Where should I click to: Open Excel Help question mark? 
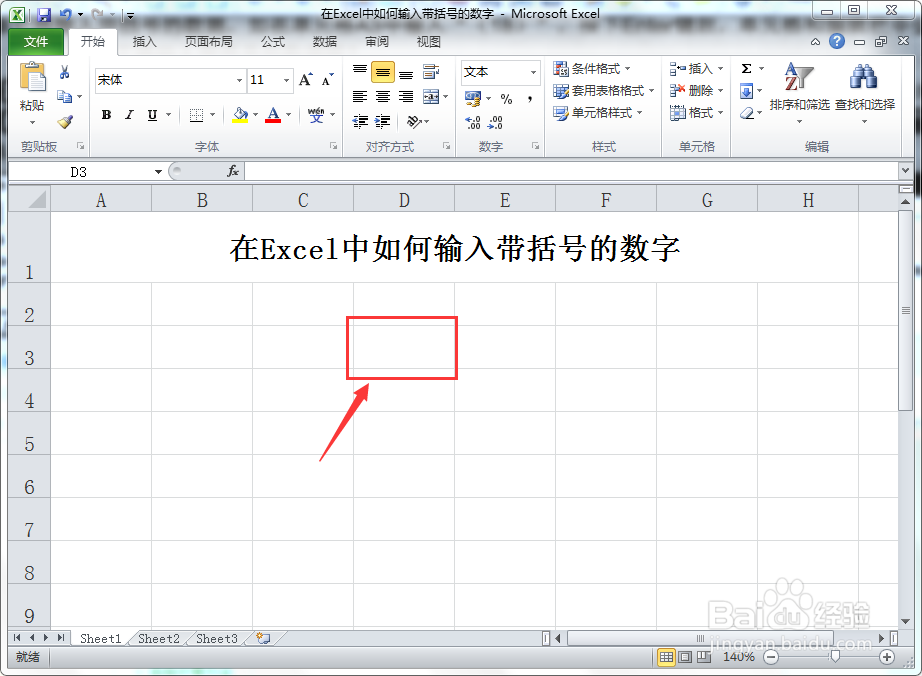coord(837,41)
